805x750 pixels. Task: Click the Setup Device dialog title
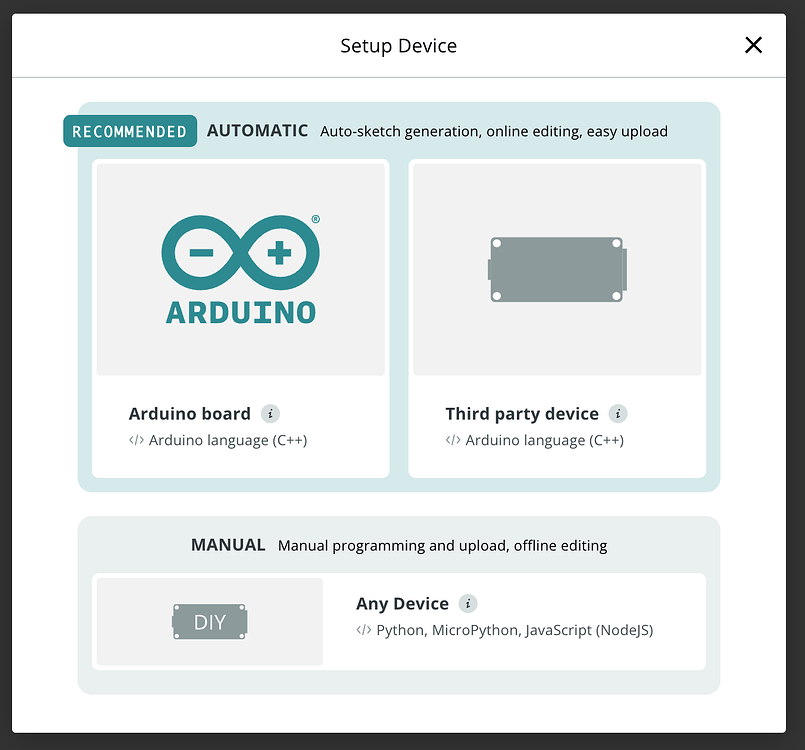(398, 45)
